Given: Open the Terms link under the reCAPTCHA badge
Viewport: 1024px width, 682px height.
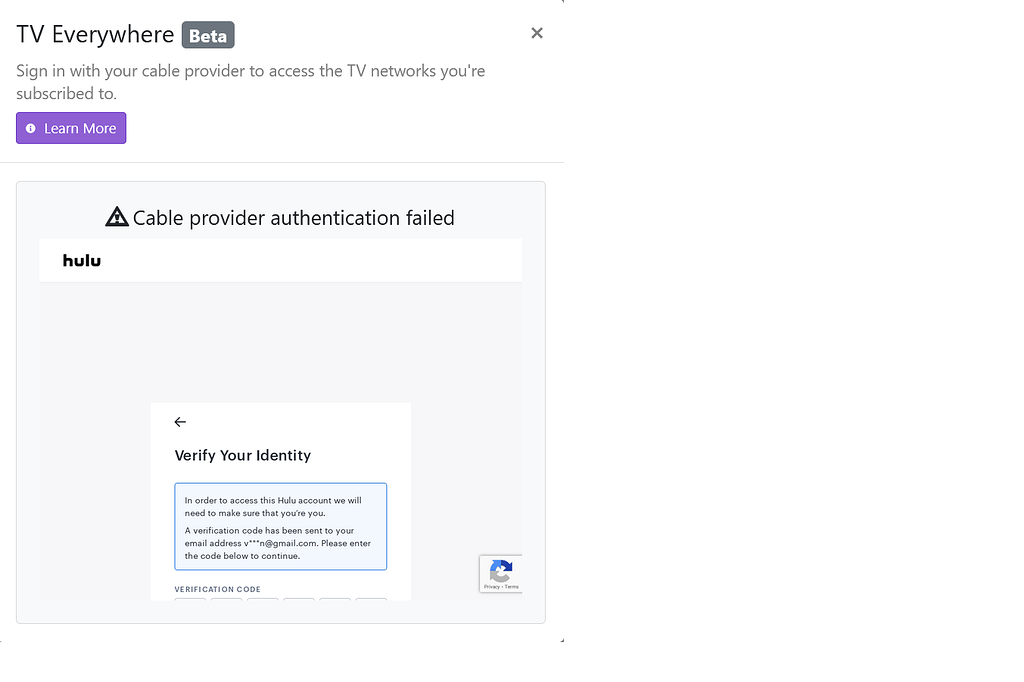Looking at the screenshot, I should 511,587.
